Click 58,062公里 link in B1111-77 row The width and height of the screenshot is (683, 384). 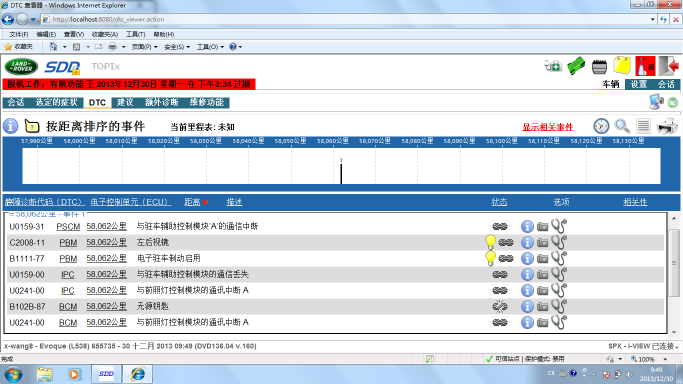point(106,258)
